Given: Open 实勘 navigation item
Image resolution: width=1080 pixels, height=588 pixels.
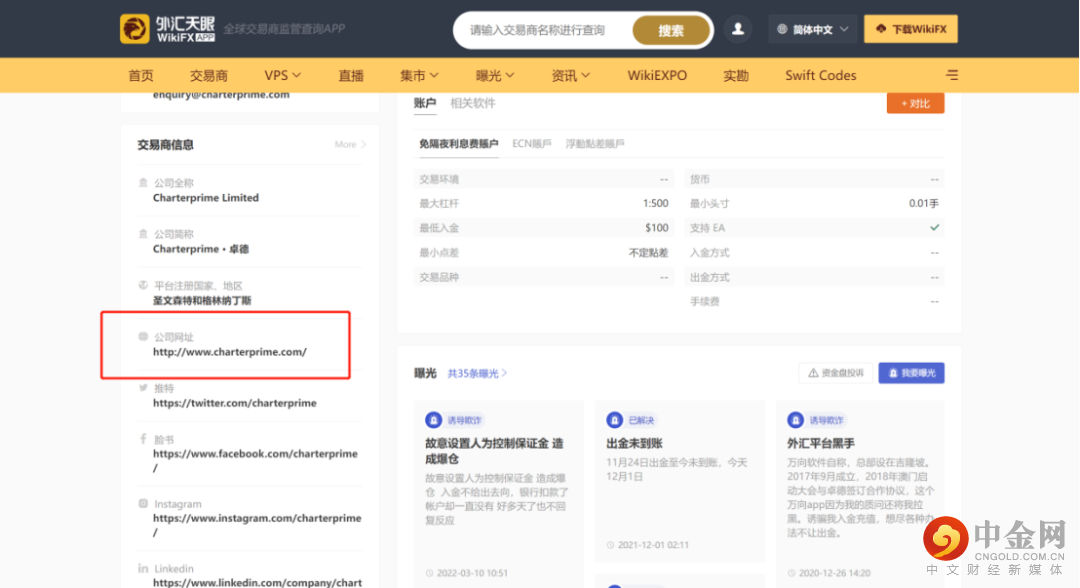Looking at the screenshot, I should (736, 75).
